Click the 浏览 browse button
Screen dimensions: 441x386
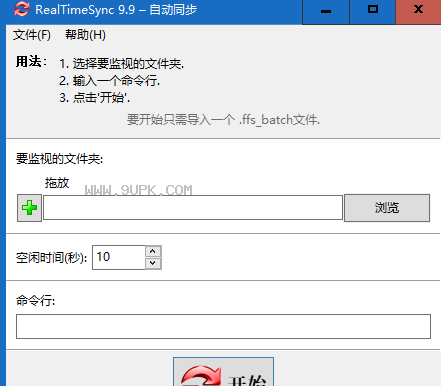pyautogui.click(x=387, y=208)
